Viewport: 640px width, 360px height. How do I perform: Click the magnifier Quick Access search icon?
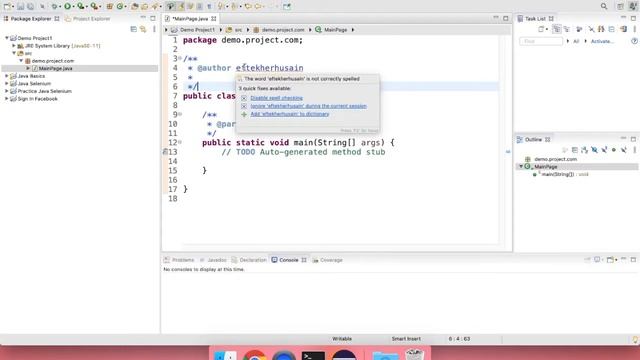pos(604,6)
